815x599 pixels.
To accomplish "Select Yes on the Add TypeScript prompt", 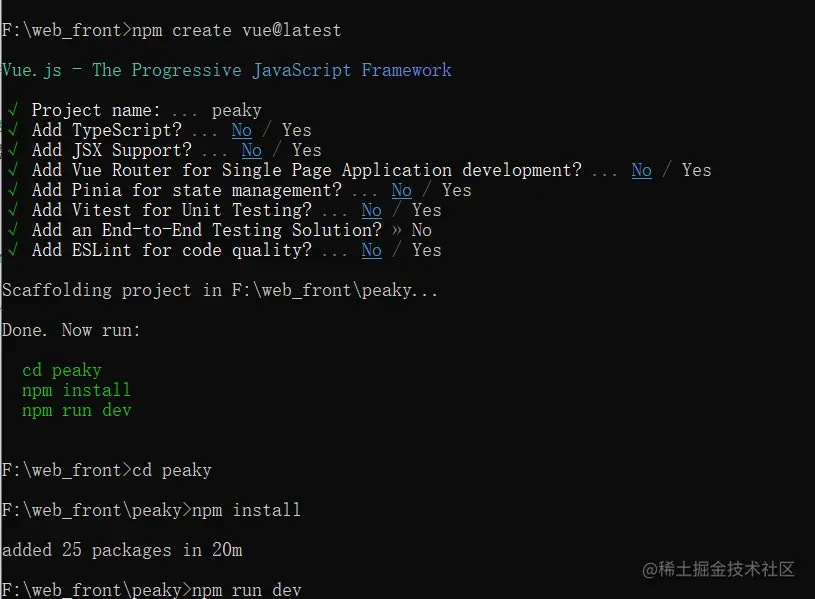I will click(297, 130).
